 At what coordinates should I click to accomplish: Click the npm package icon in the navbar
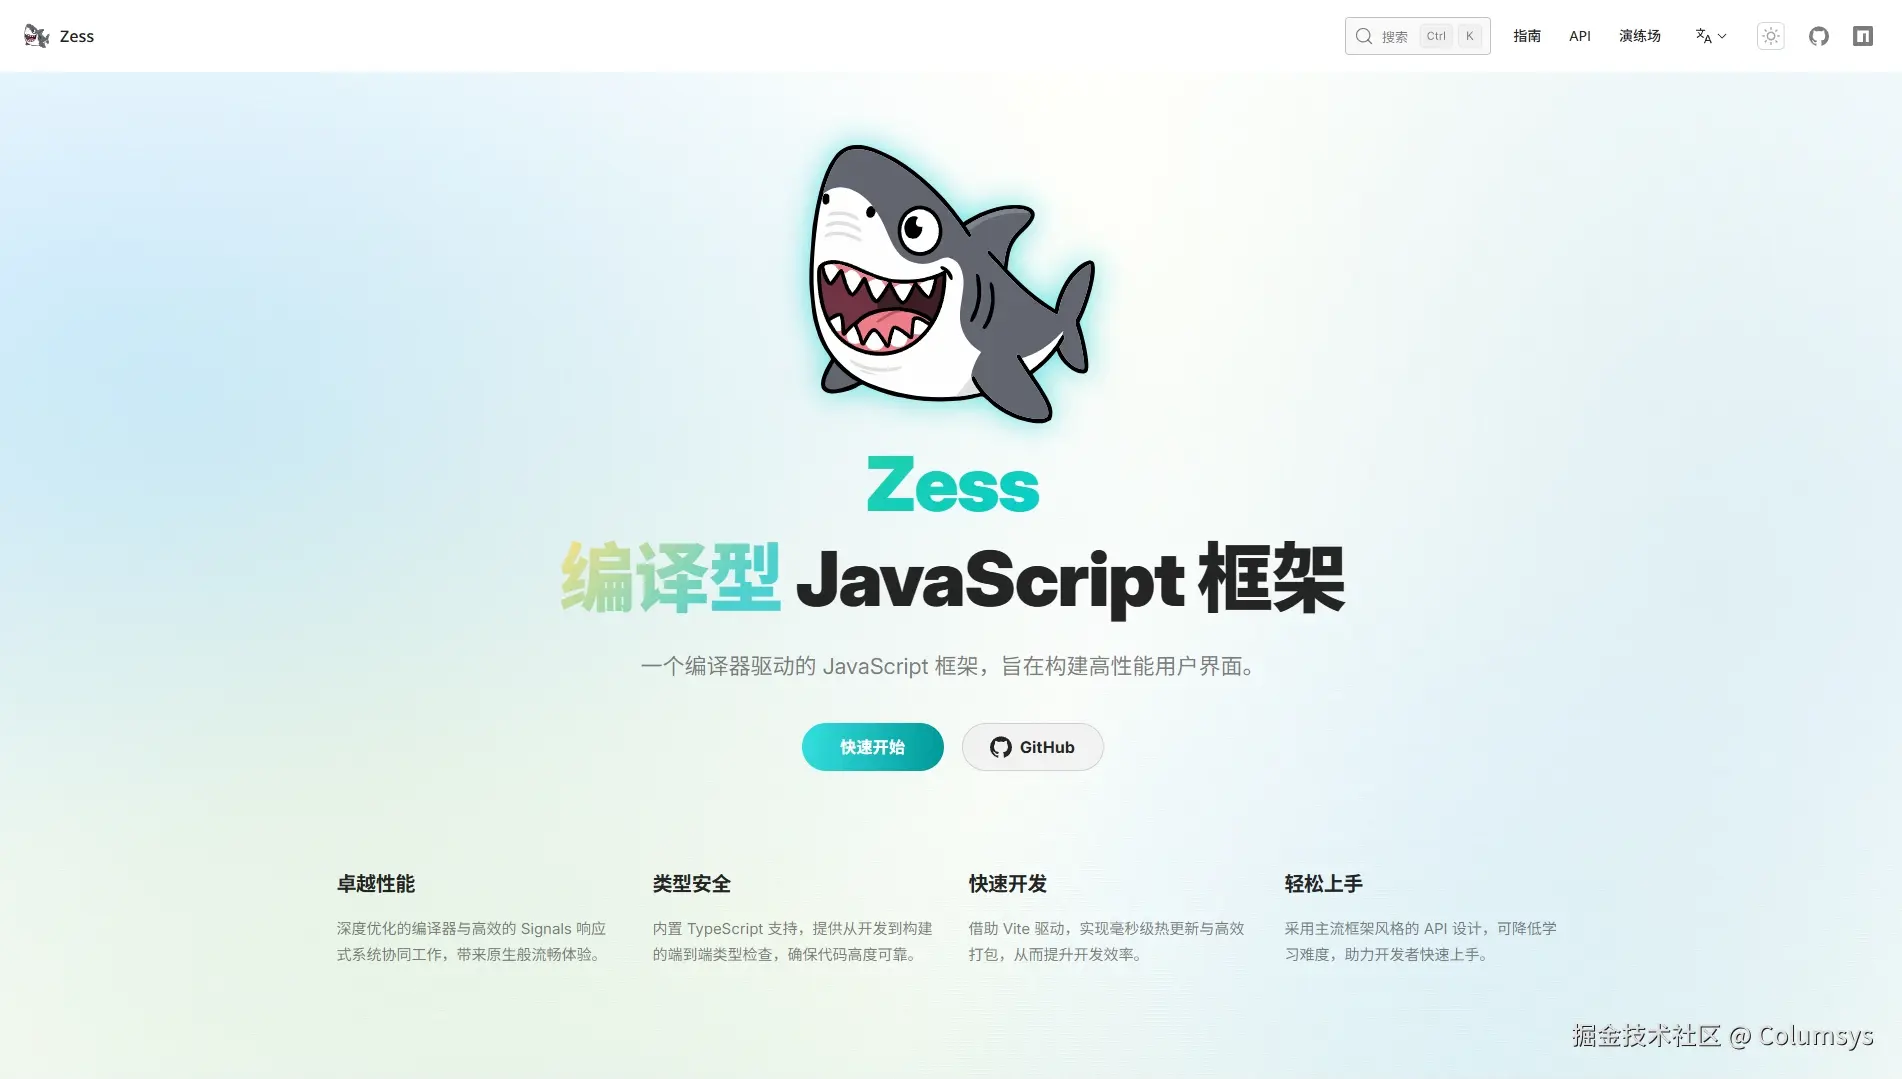point(1864,36)
